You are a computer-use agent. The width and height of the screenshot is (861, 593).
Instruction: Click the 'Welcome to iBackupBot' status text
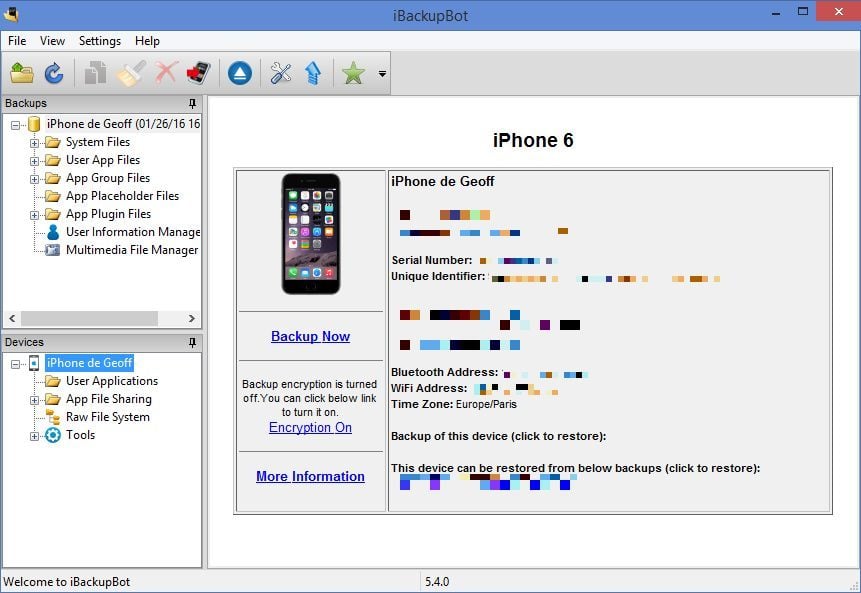point(67,582)
